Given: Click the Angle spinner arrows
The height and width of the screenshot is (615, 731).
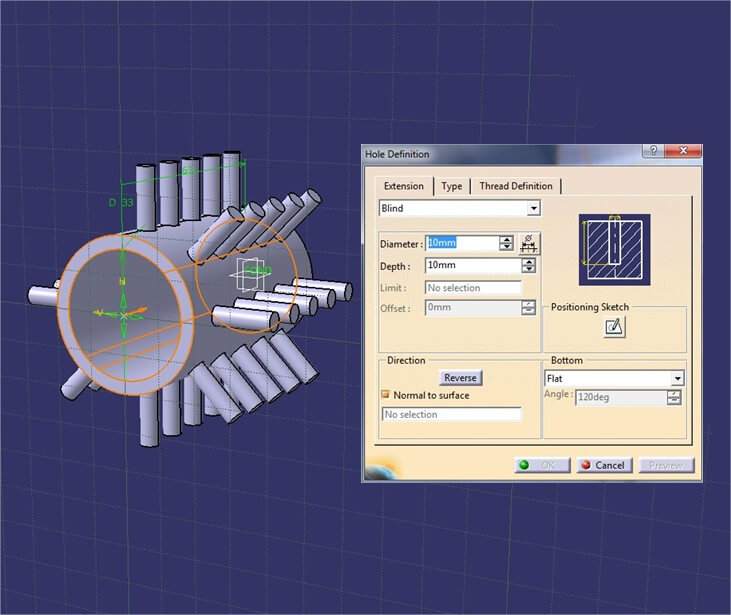Looking at the screenshot, I should [x=674, y=397].
